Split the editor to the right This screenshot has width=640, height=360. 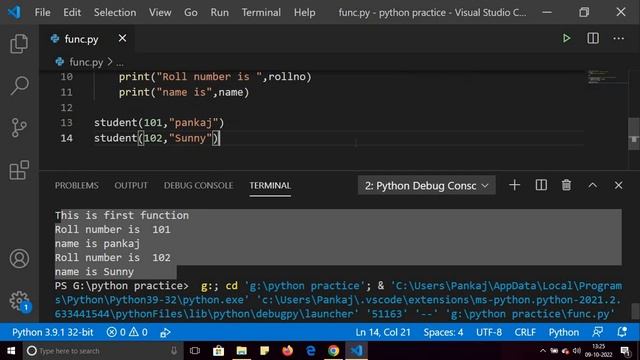(593, 38)
